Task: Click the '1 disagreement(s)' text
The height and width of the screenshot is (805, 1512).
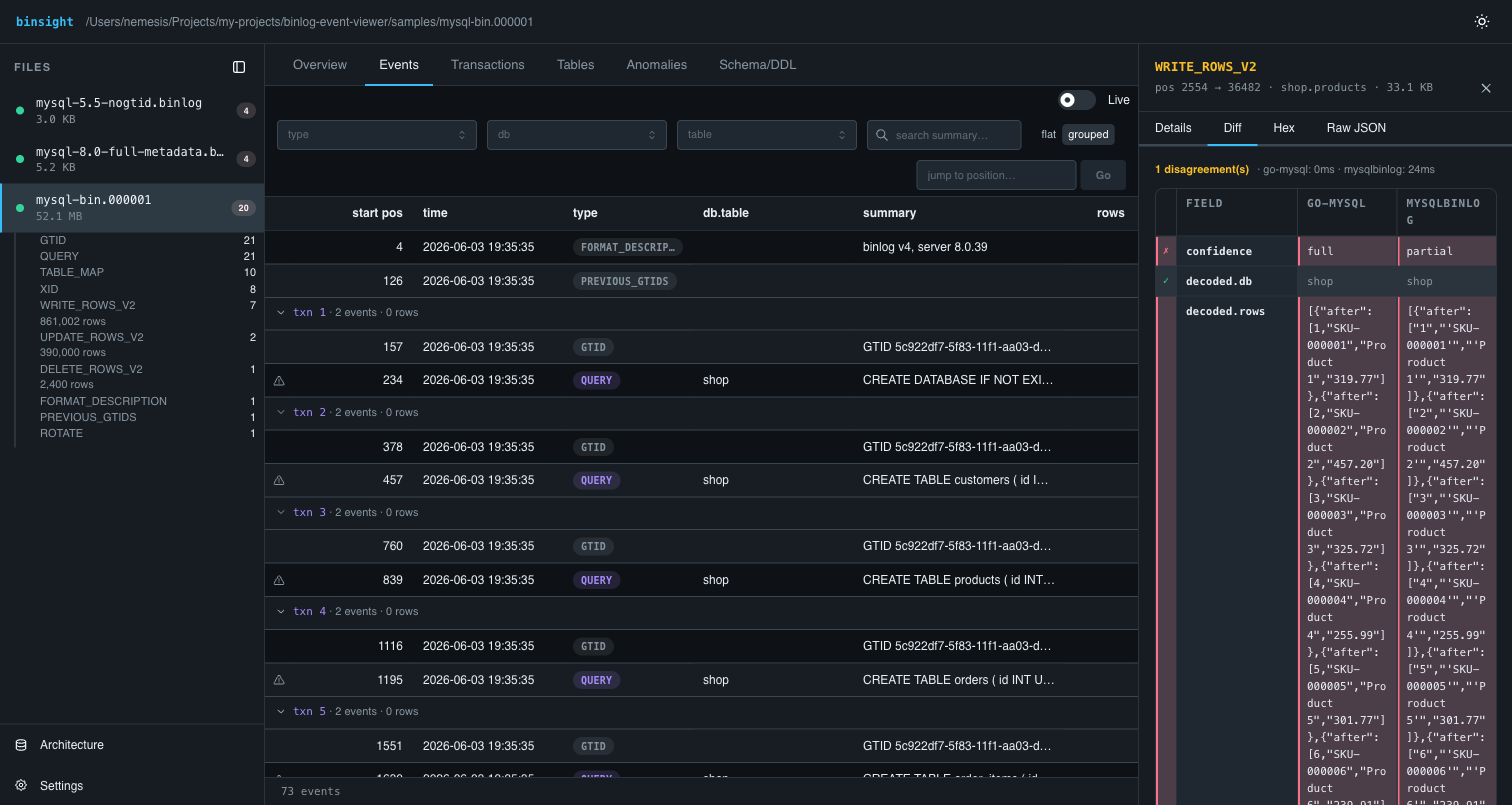Action: click(x=1202, y=170)
